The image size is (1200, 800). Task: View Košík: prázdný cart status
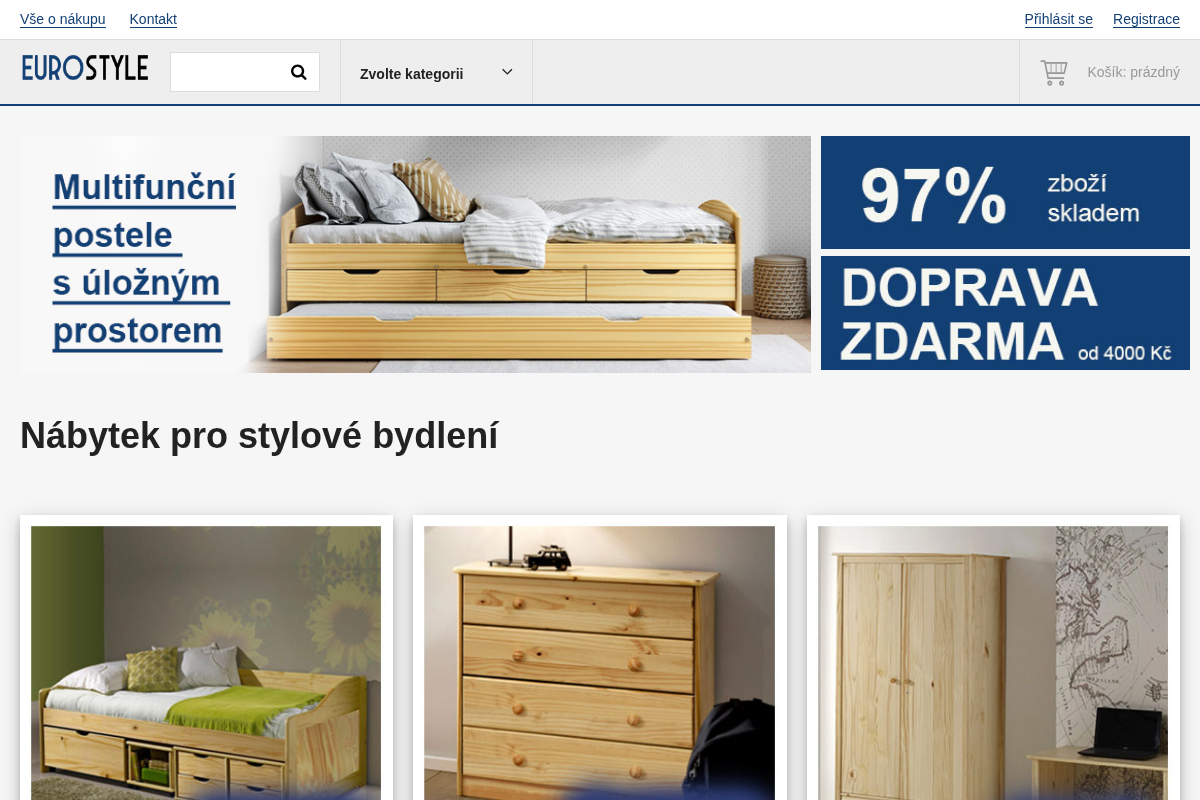click(x=1133, y=72)
